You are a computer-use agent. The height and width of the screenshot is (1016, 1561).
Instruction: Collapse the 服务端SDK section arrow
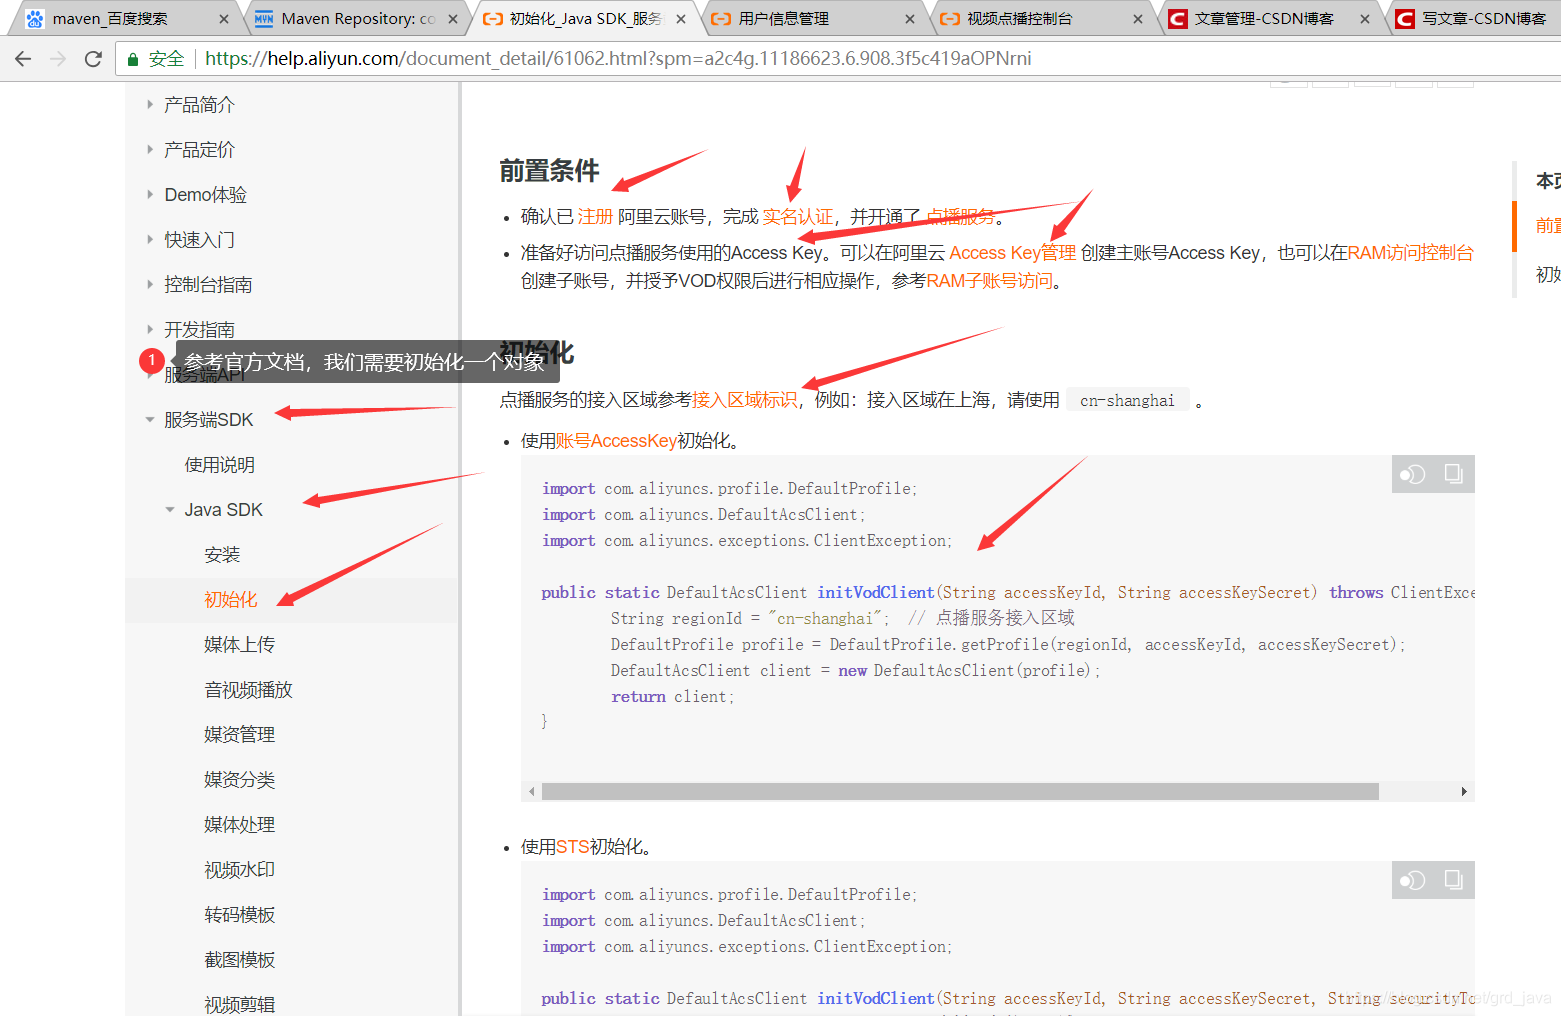pyautogui.click(x=150, y=420)
